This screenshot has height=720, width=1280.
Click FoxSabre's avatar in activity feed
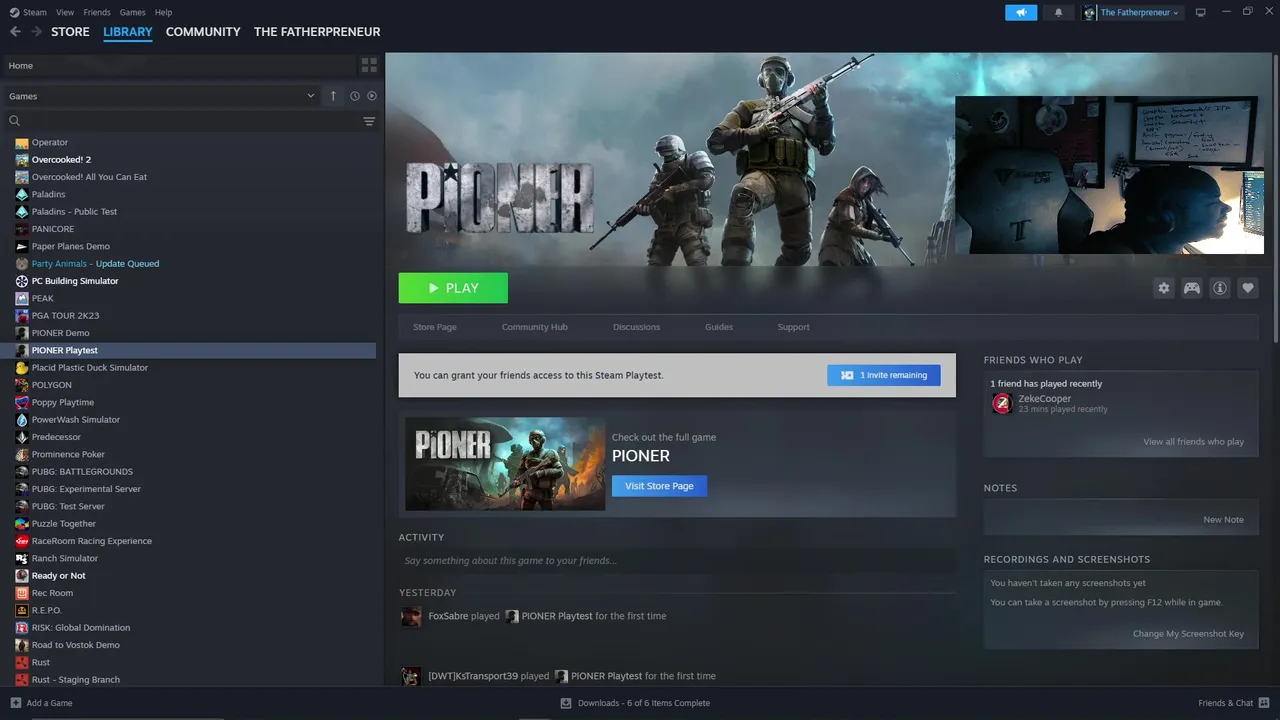411,617
